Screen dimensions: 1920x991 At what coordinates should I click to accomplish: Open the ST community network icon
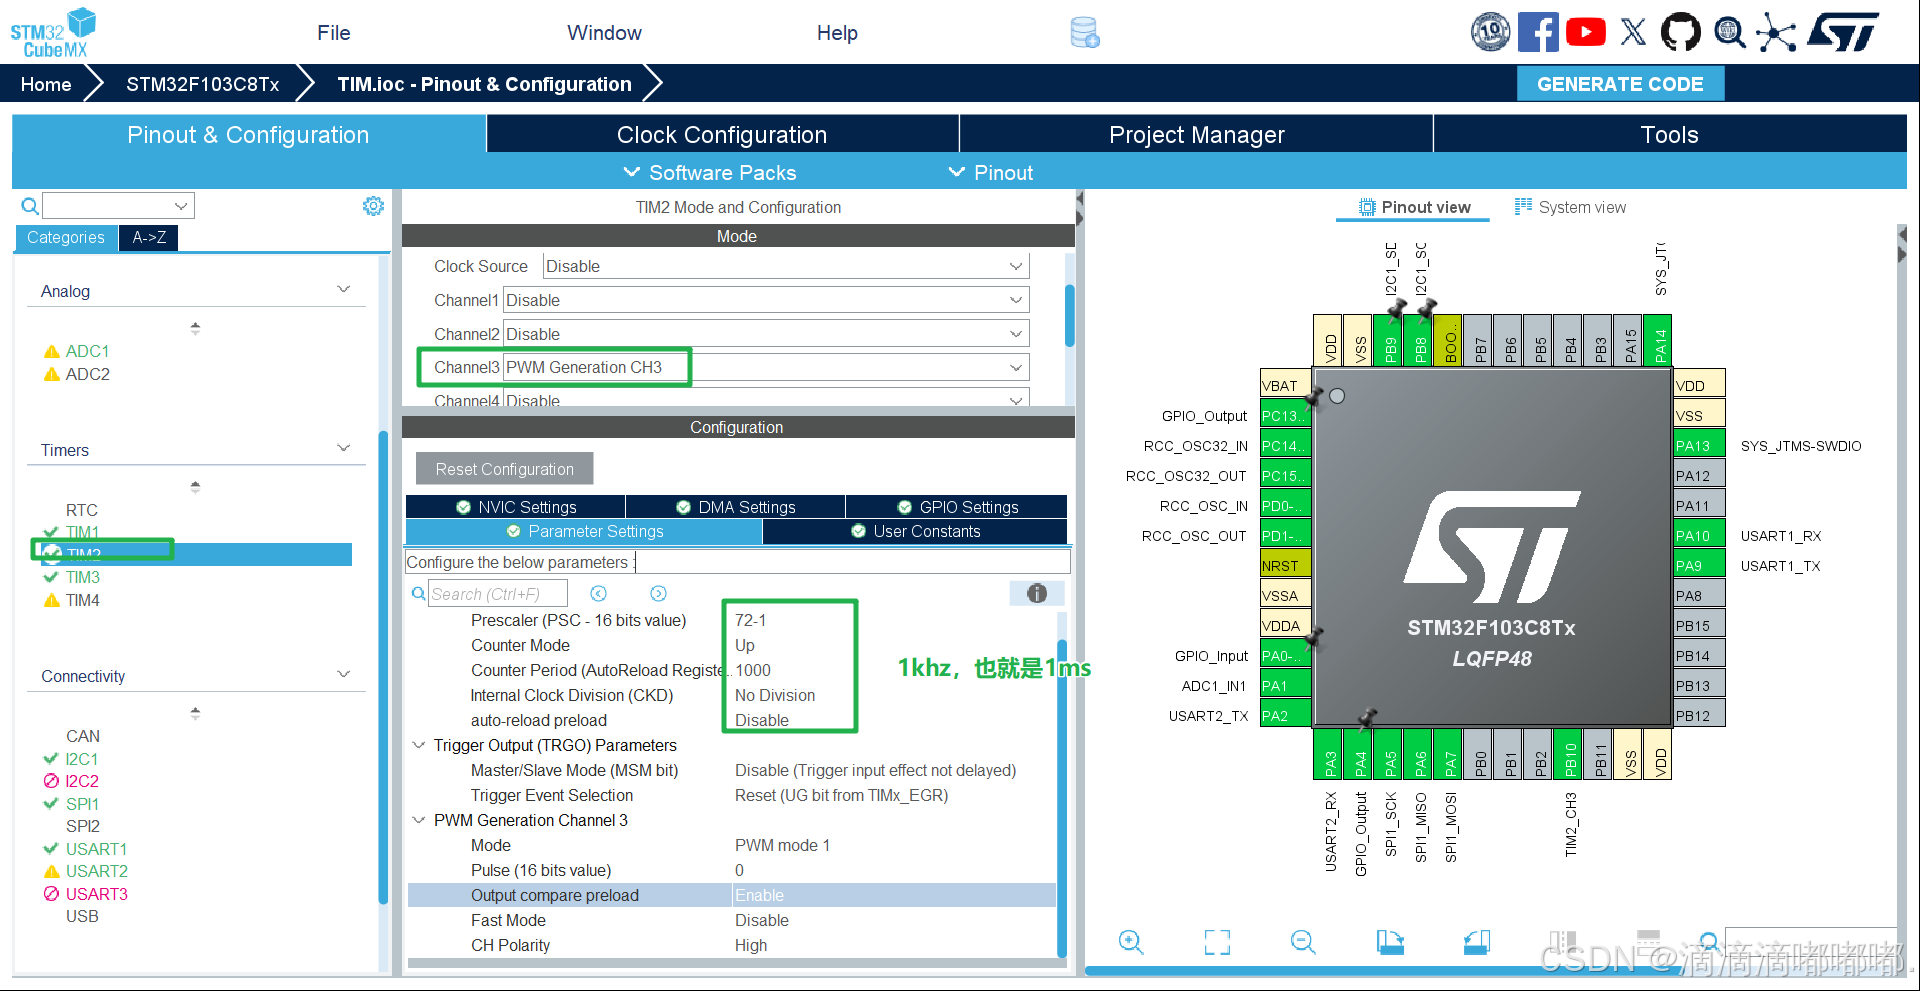tap(1776, 32)
